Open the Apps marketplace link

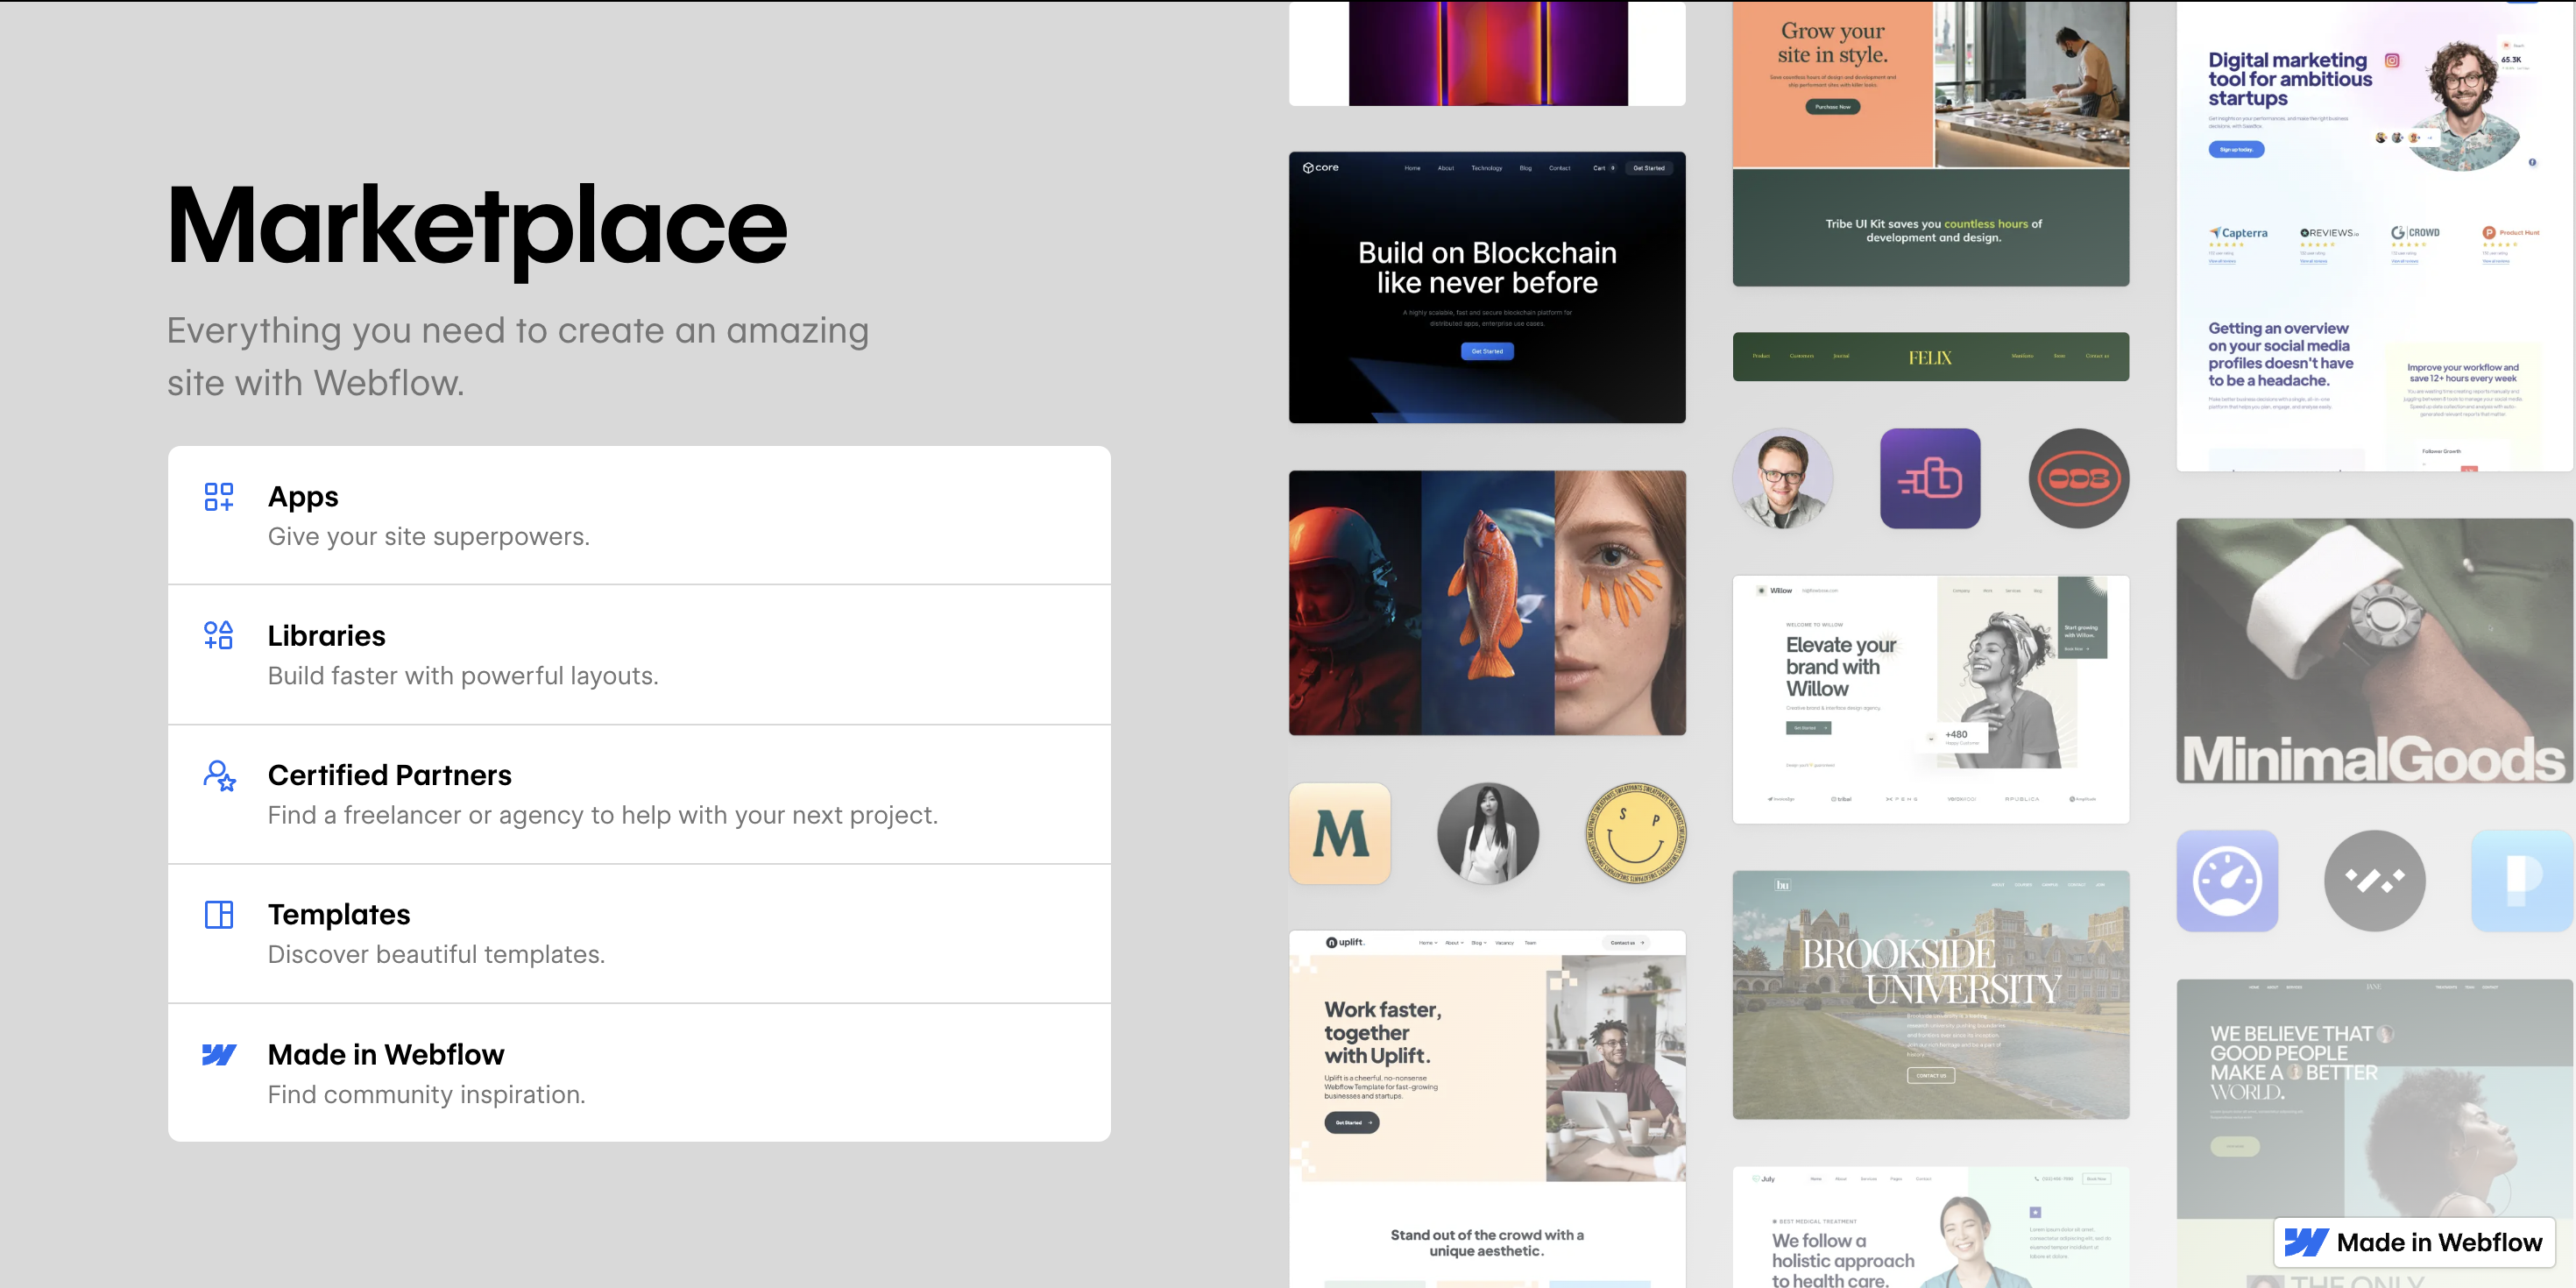tap(639, 515)
